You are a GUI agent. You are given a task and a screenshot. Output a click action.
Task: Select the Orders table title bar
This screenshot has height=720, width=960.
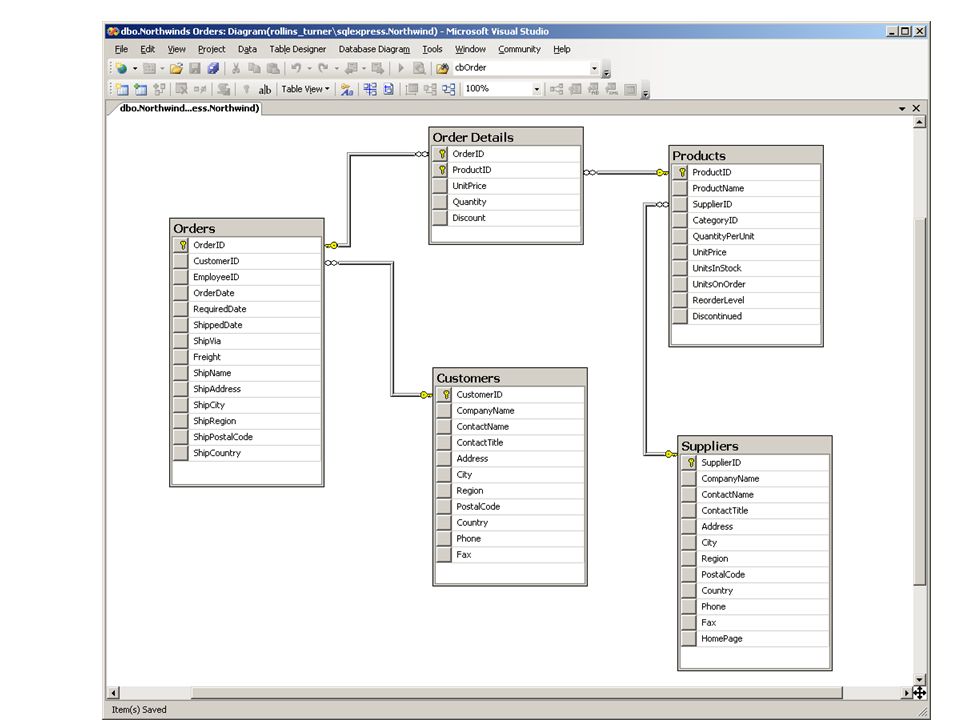tap(247, 228)
